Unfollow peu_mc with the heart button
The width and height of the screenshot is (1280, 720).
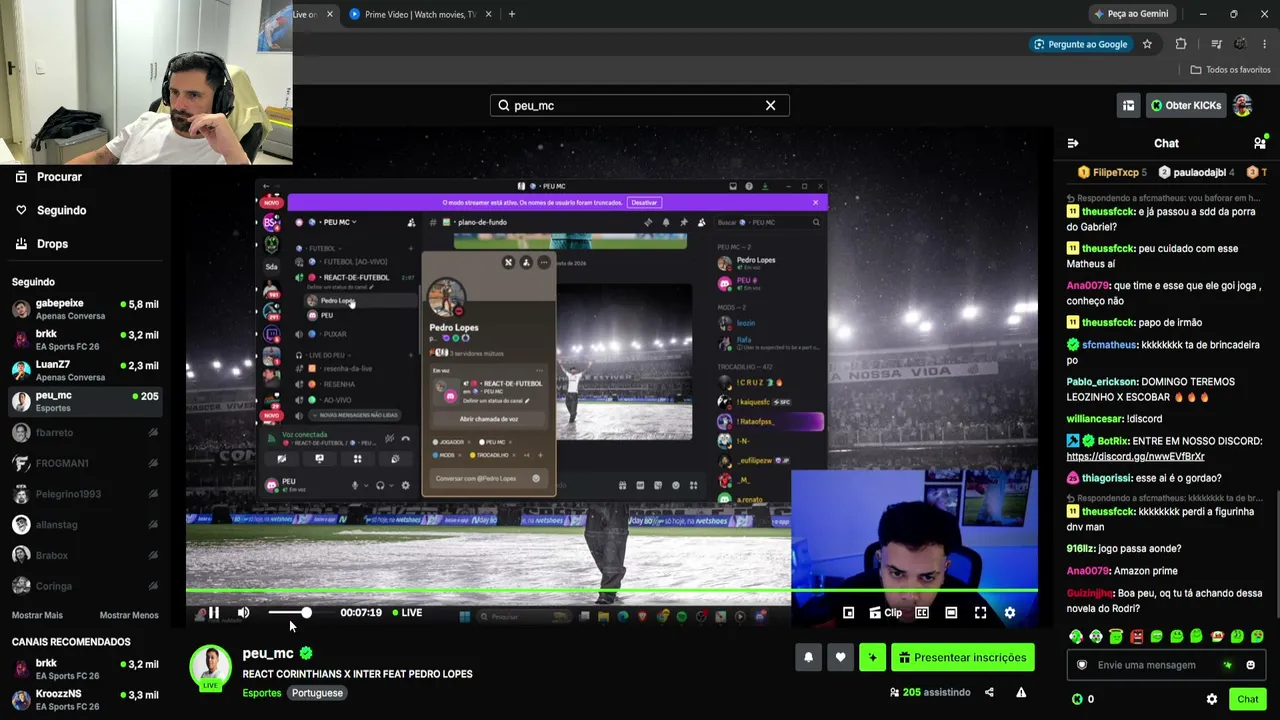pos(840,657)
